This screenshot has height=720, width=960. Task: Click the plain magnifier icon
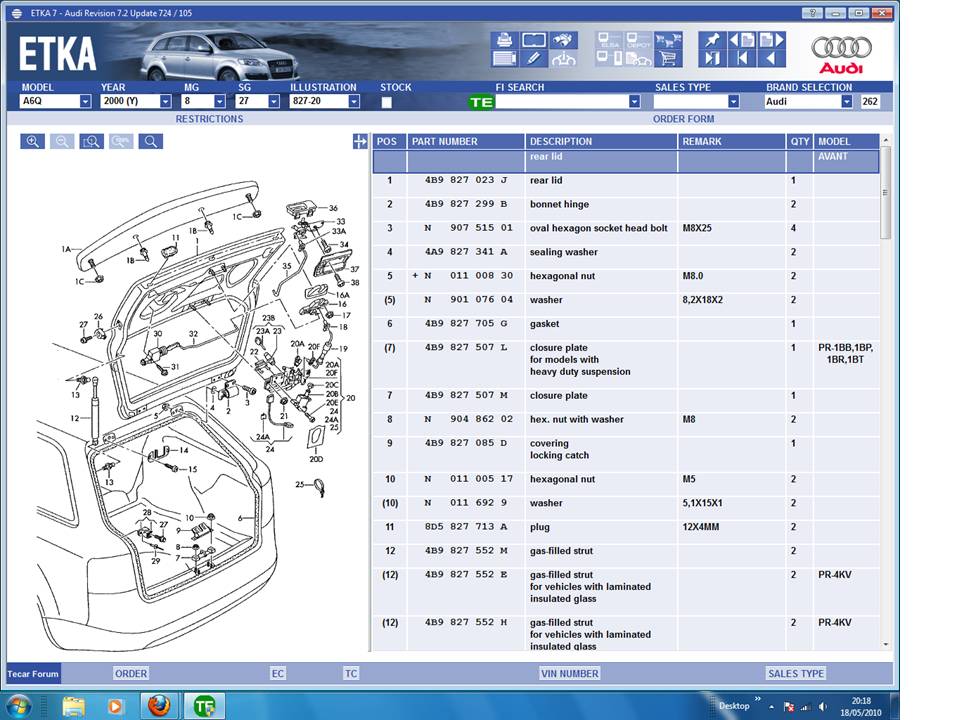coord(151,141)
